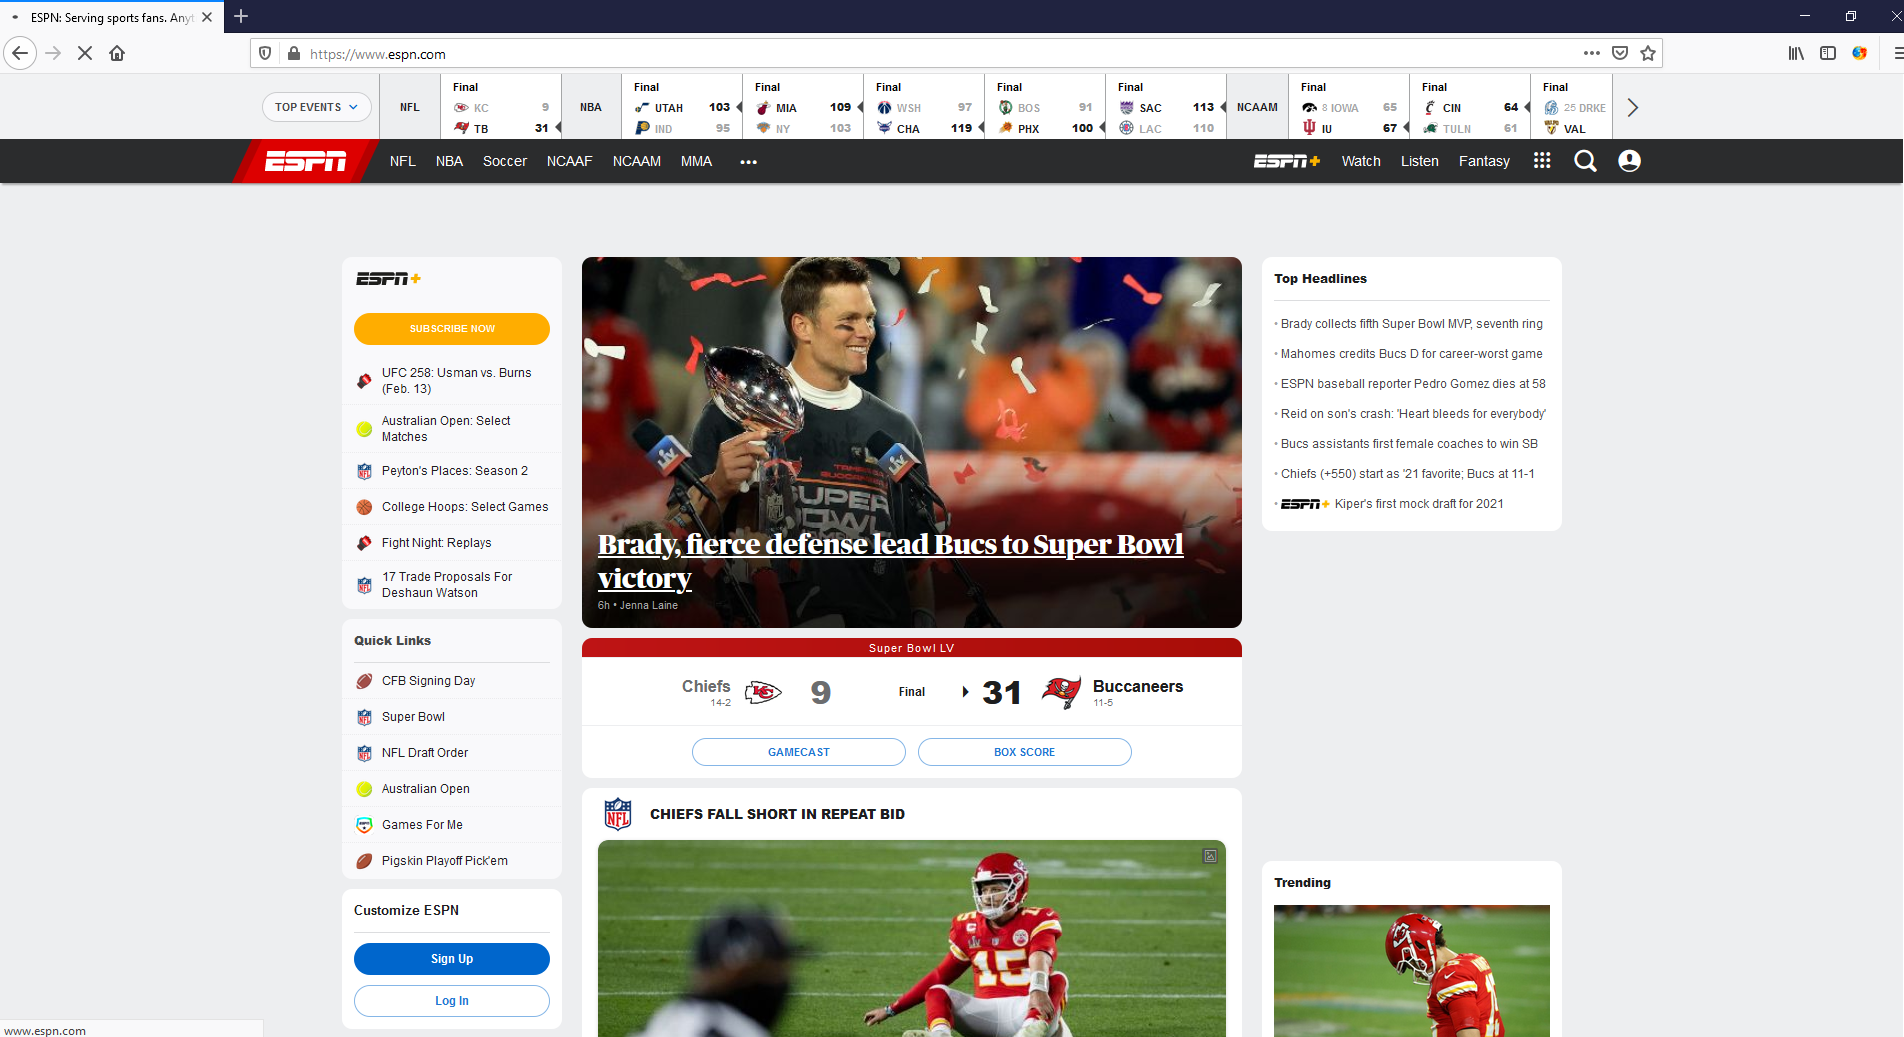This screenshot has width=1904, height=1037.
Task: Select the Buccaneers team logo
Action: [x=1061, y=691]
